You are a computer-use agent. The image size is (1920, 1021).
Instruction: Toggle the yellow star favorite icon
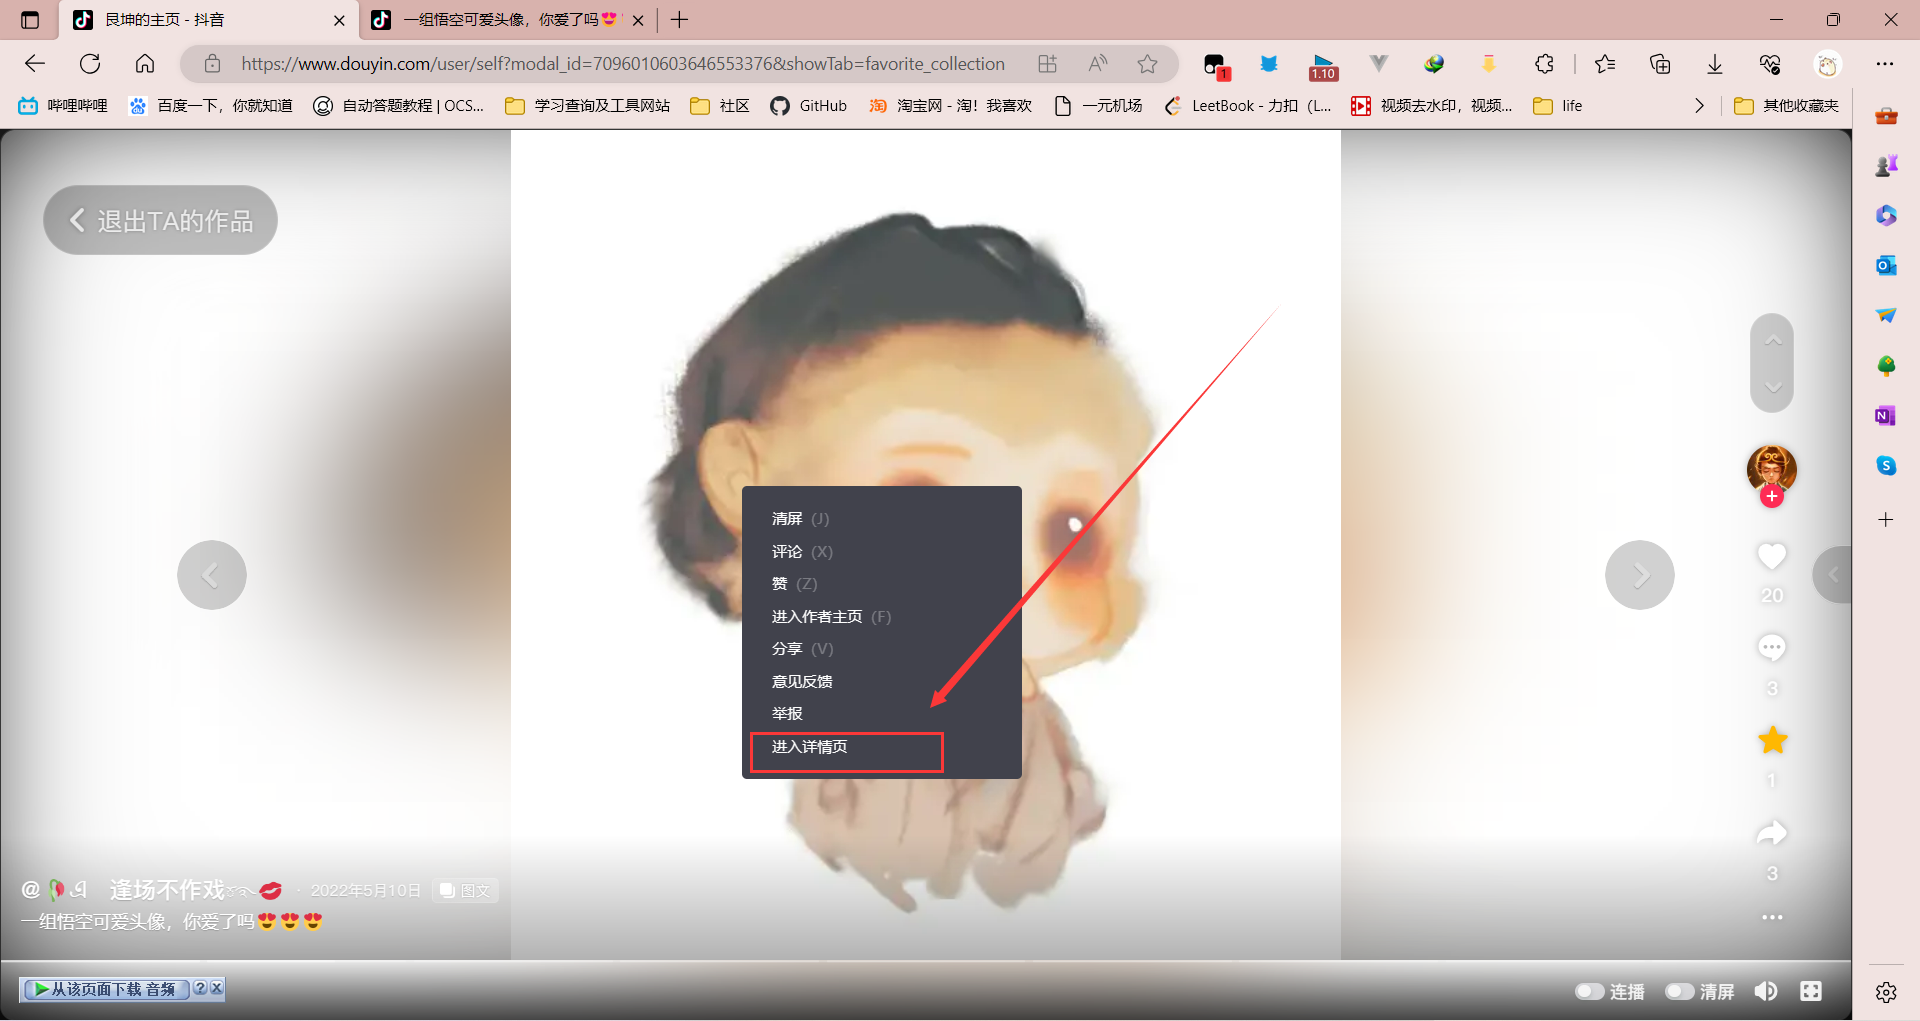(x=1772, y=740)
